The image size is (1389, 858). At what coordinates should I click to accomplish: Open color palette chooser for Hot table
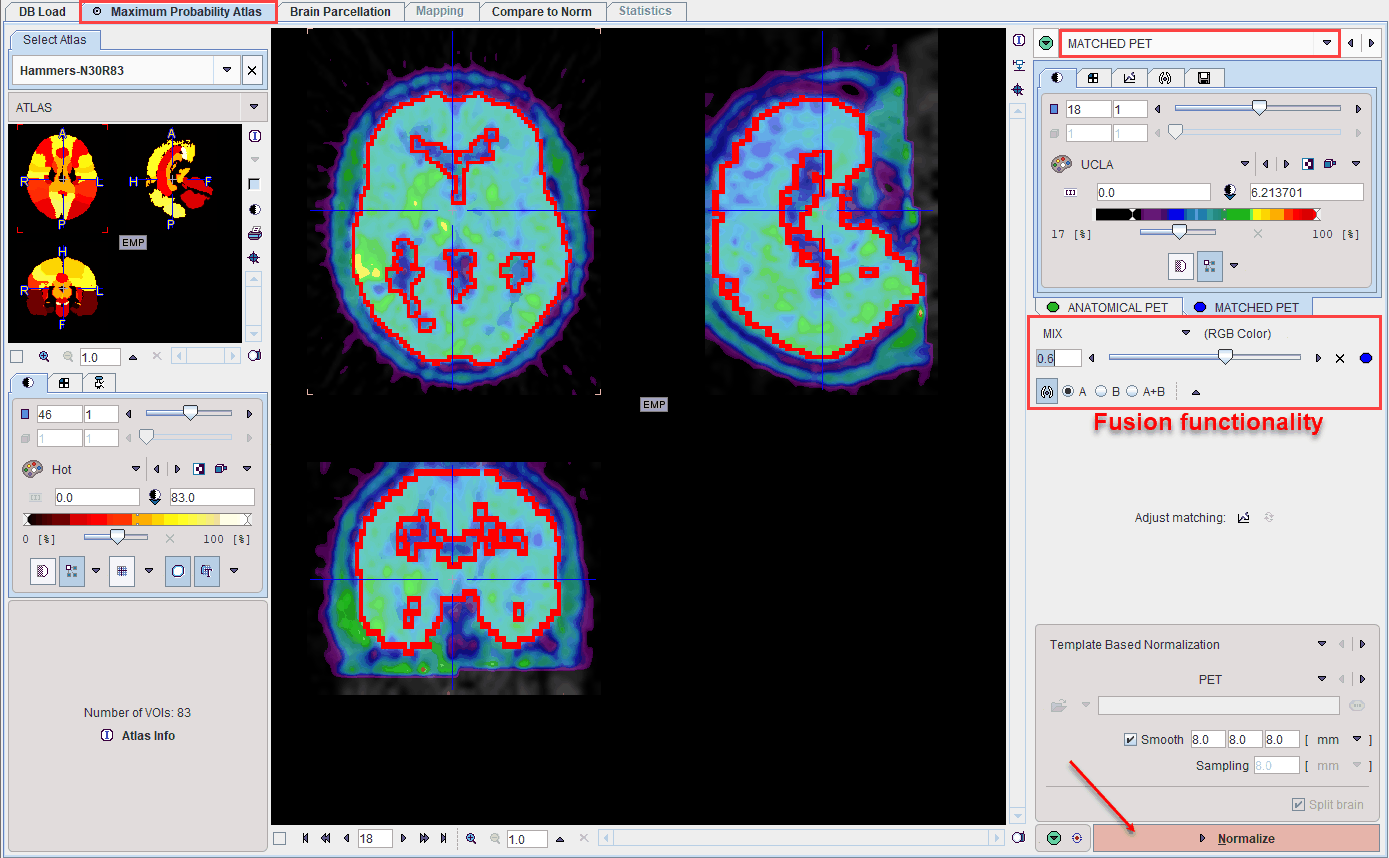(33, 469)
